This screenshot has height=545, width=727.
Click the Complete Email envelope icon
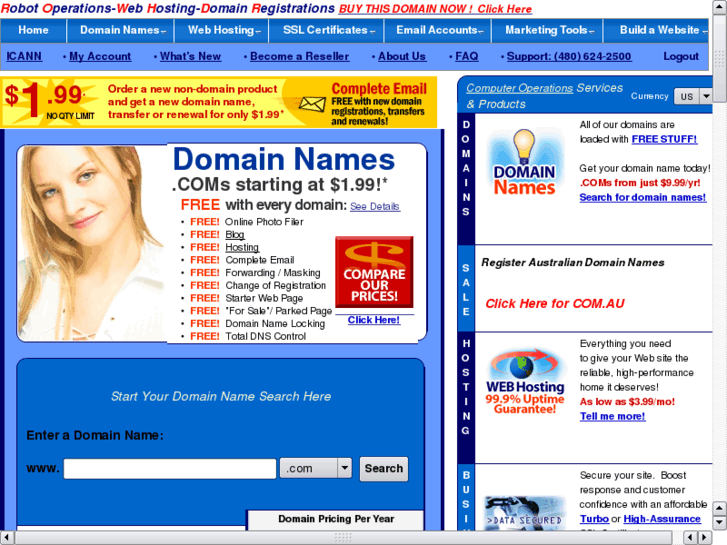click(x=312, y=104)
